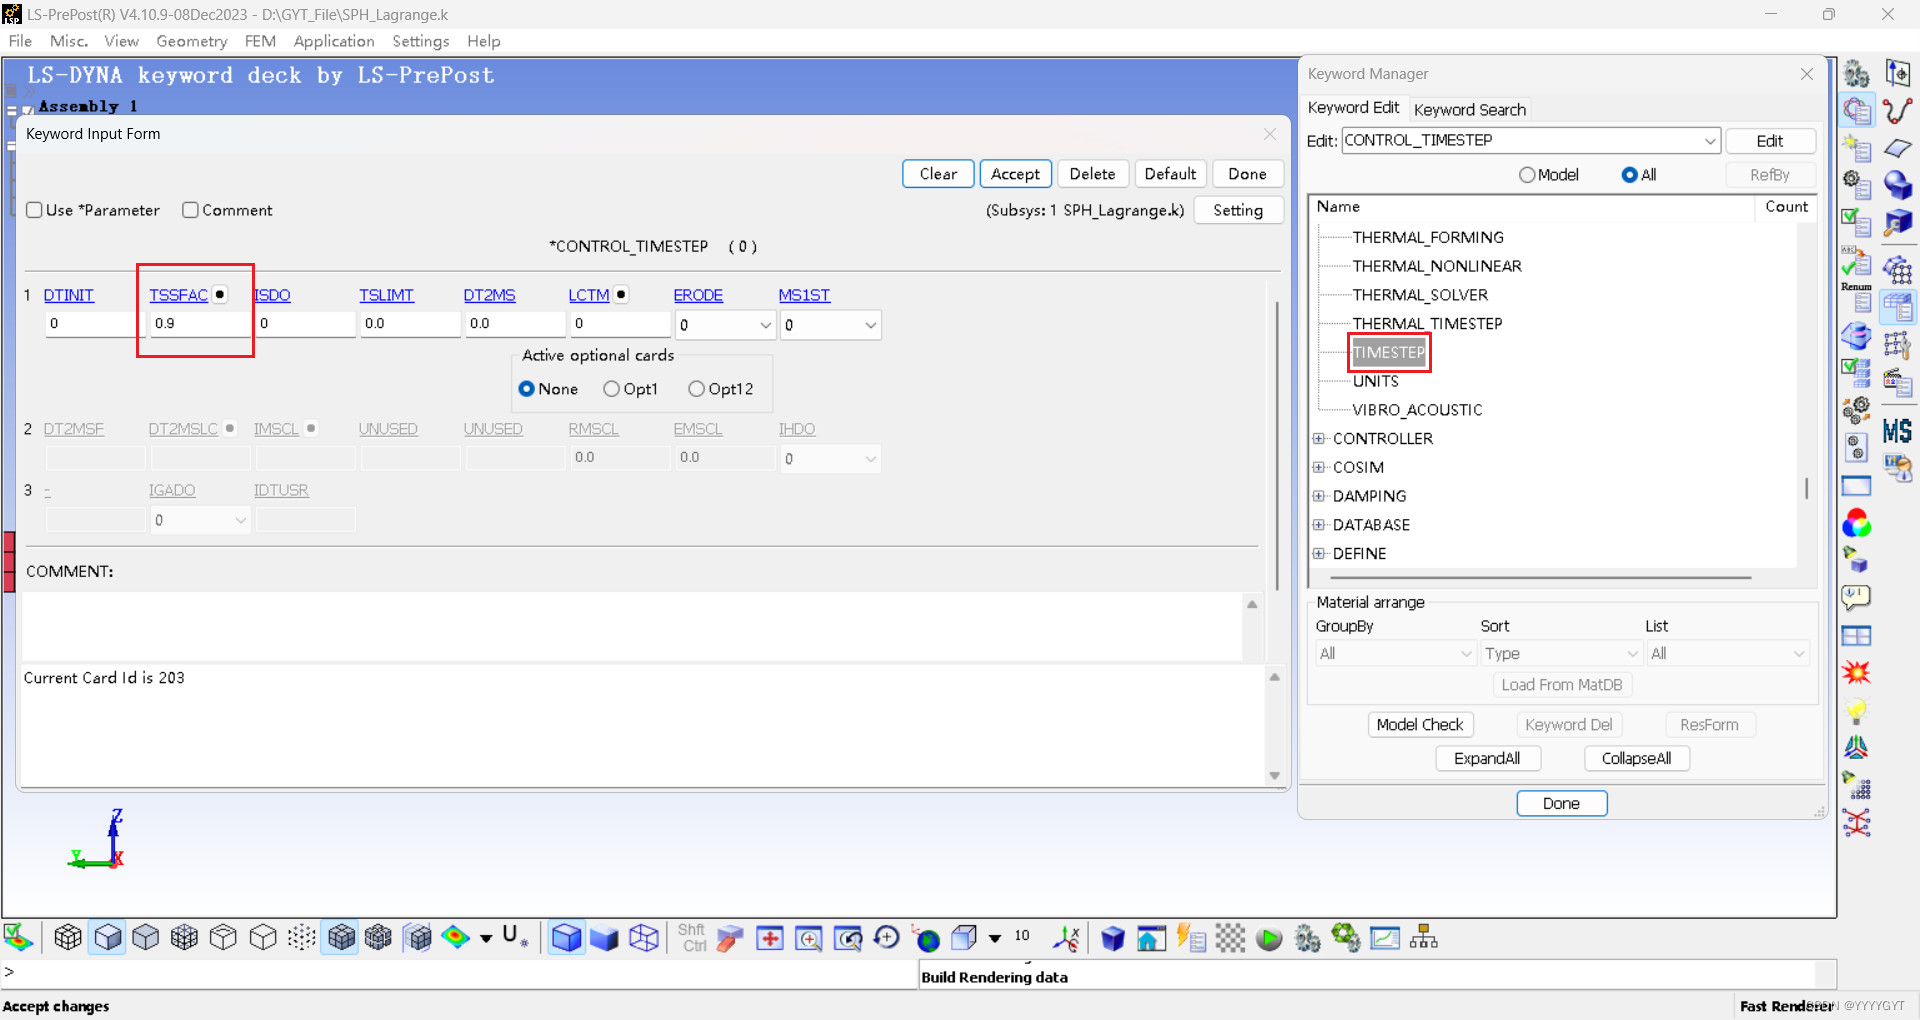Click the points-only dotted display icon
Image resolution: width=1920 pixels, height=1020 pixels.
click(301, 938)
